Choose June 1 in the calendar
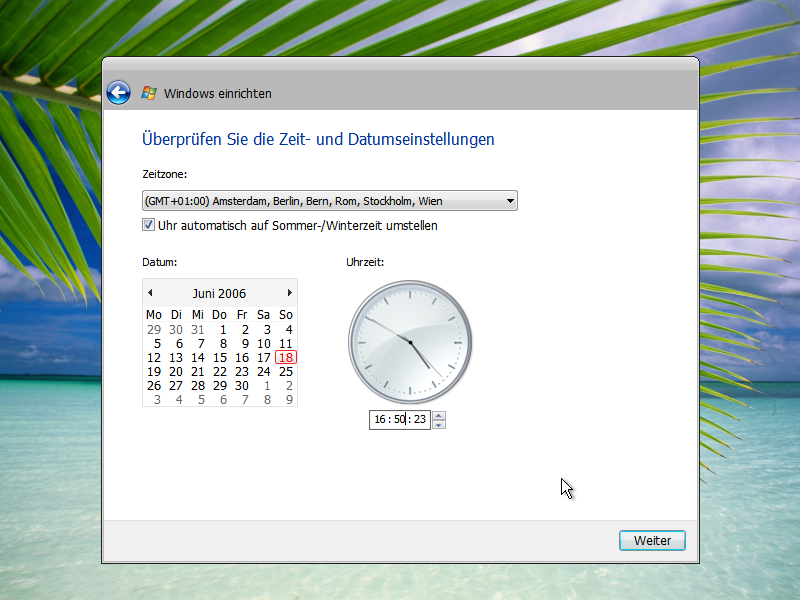Screen dimensions: 800x600 point(222,330)
